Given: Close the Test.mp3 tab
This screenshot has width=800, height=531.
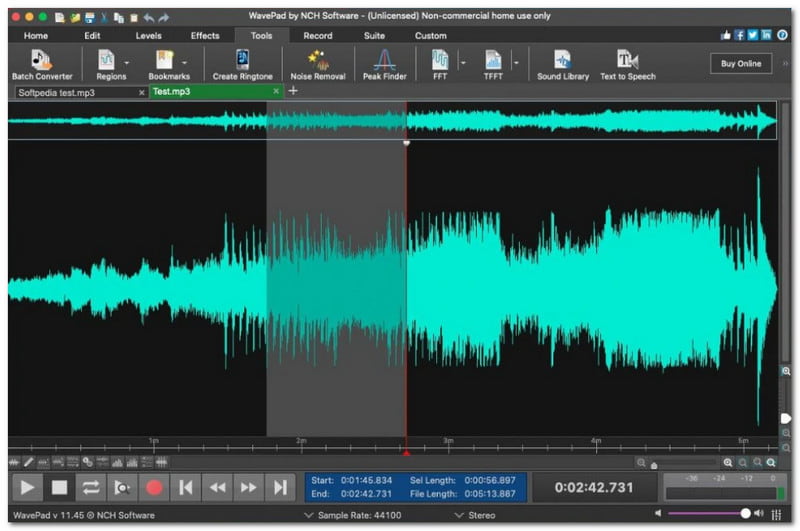Looking at the screenshot, I should pos(276,91).
